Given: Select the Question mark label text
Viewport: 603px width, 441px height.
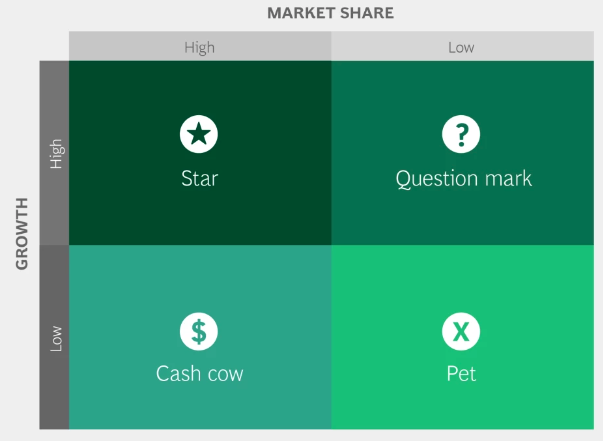Looking at the screenshot, I should 463,179.
